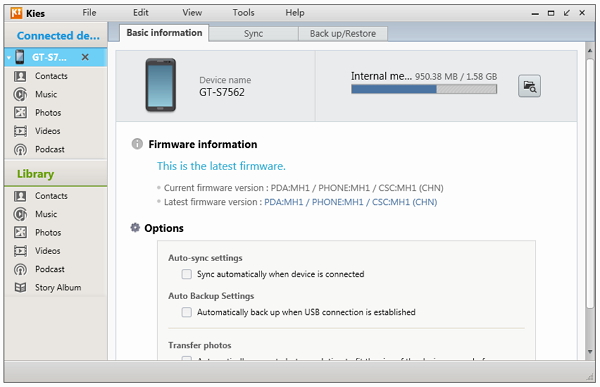Select the GT-S7... device in sidebar

tap(49, 57)
